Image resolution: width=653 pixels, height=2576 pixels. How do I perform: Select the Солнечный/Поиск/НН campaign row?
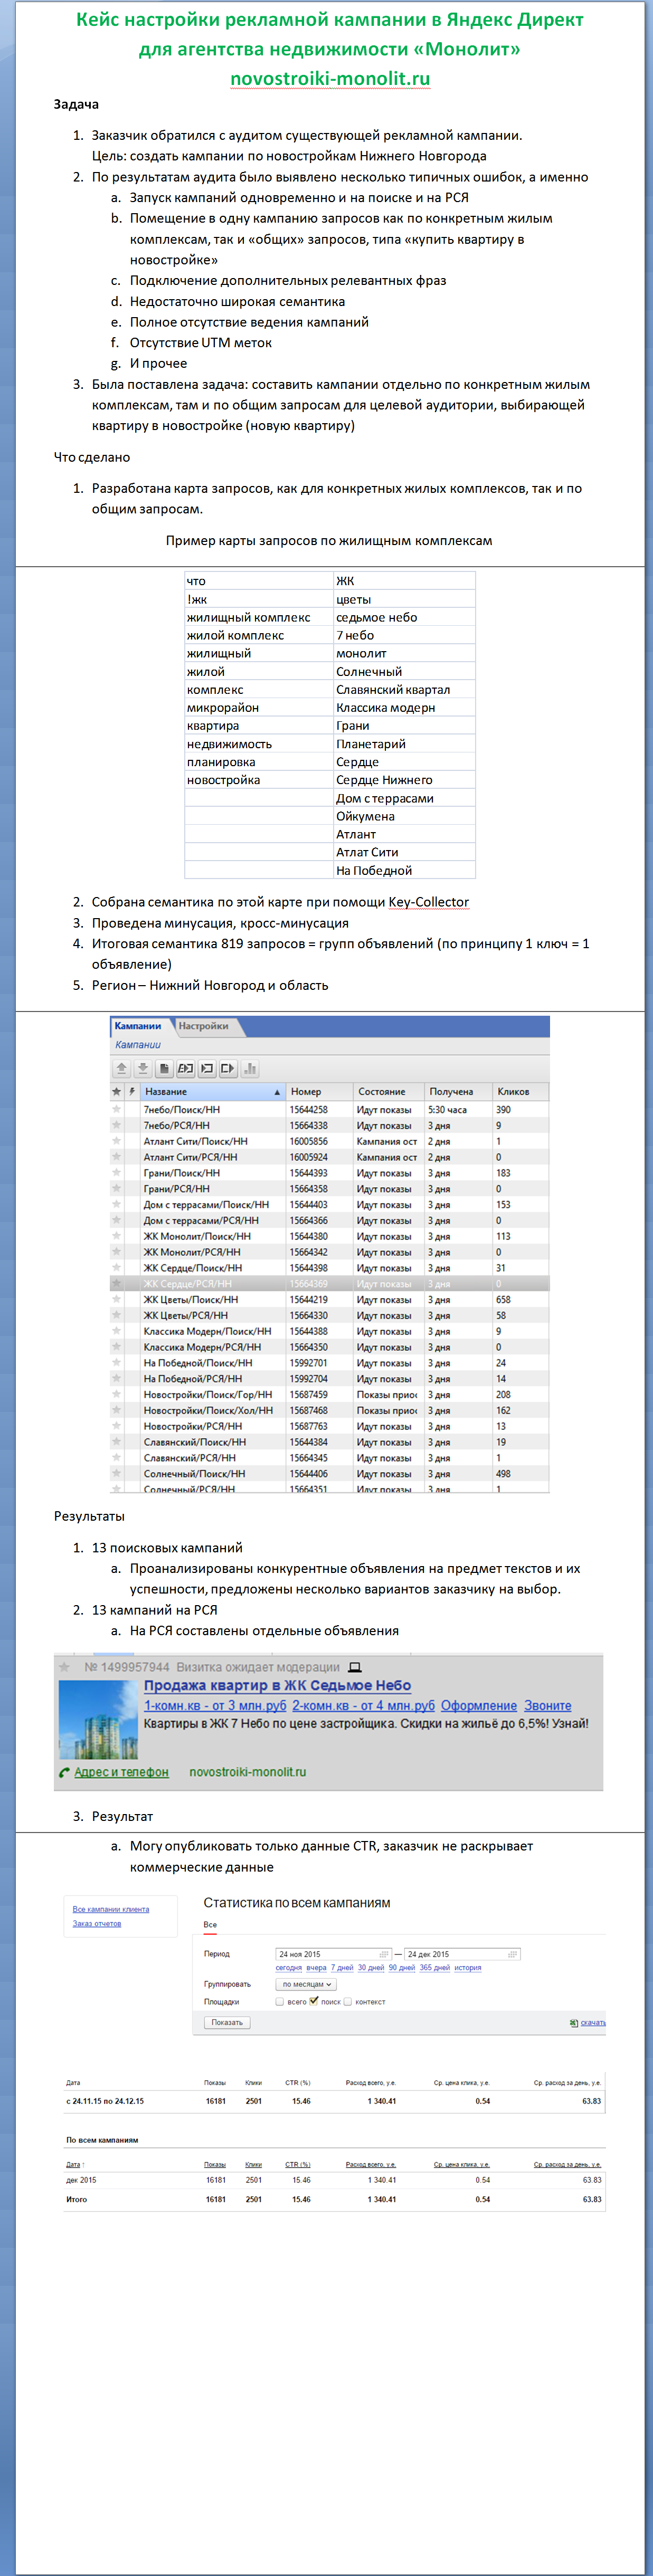coord(329,1474)
